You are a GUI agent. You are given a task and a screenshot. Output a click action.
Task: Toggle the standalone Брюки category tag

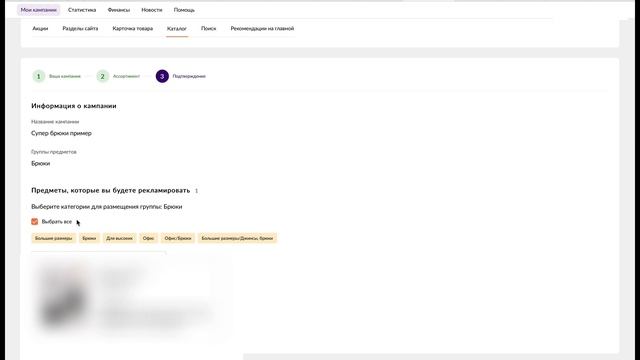pos(89,238)
